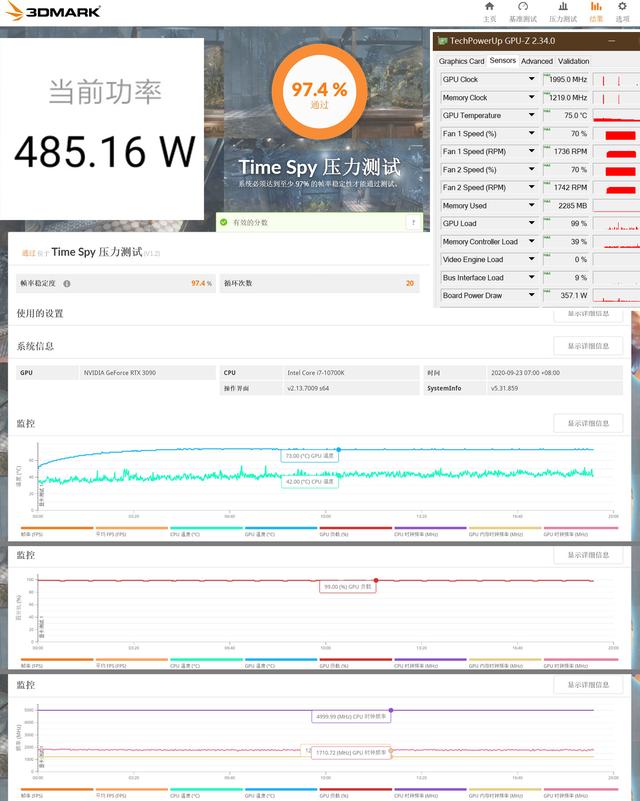Show details for the clock frequency 监控 chart

click(x=588, y=685)
